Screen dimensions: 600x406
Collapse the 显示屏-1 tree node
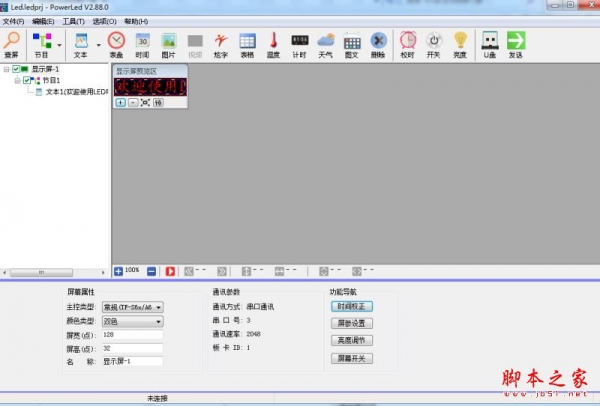pos(6,69)
